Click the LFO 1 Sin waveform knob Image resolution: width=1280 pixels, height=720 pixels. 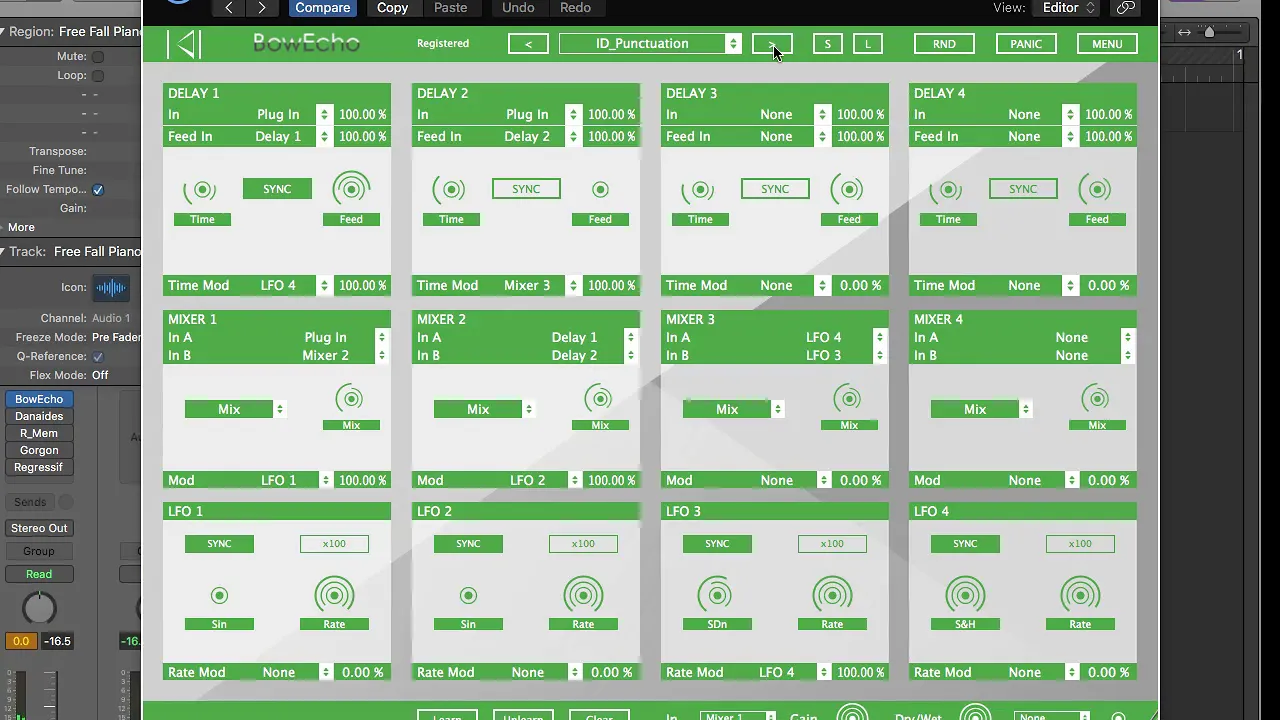[219, 595]
